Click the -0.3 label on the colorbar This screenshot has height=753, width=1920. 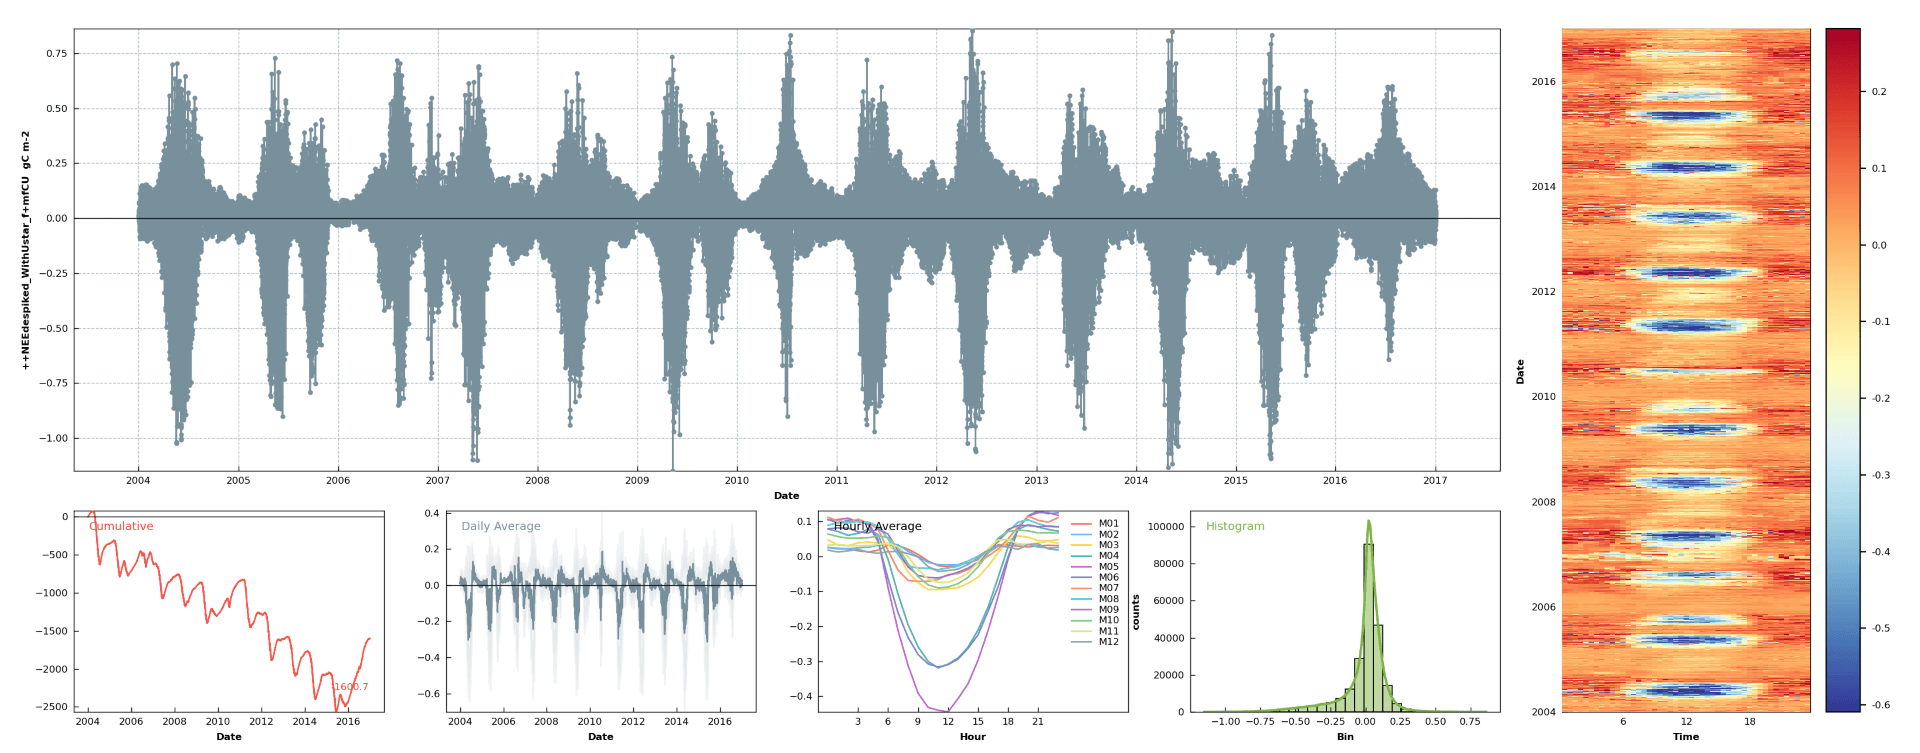pos(1880,475)
